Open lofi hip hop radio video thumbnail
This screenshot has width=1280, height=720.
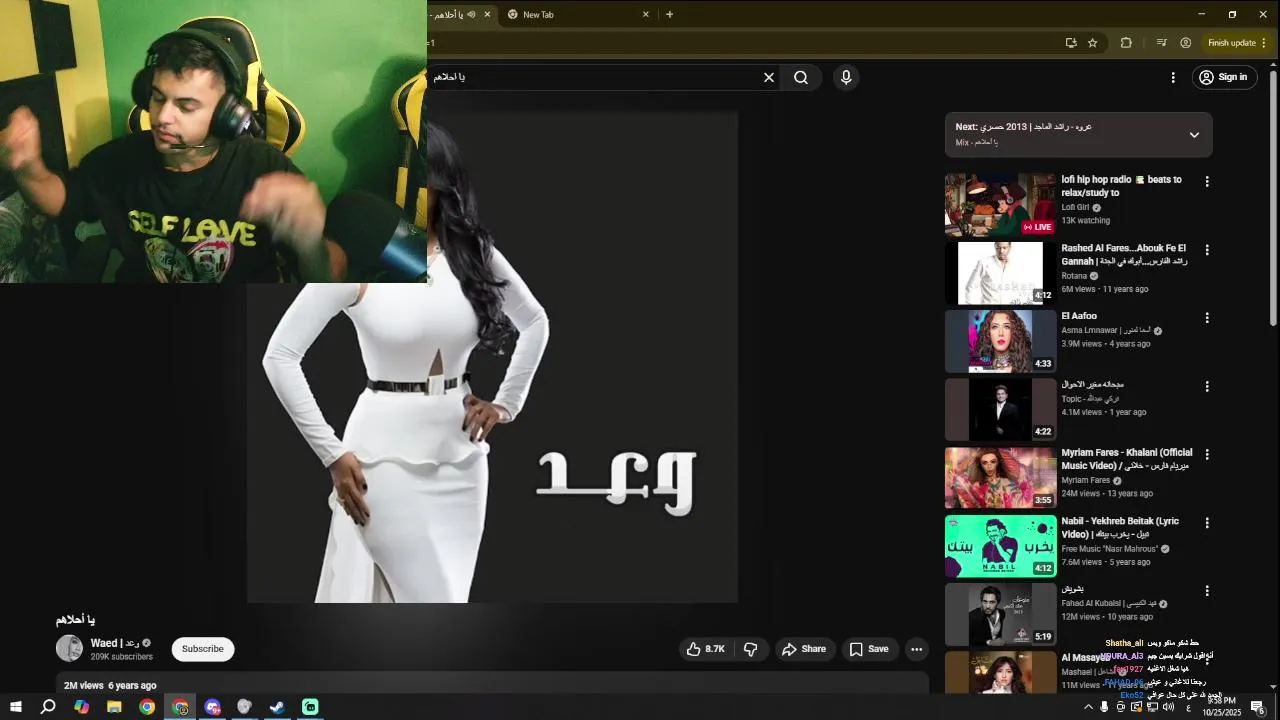1000,204
